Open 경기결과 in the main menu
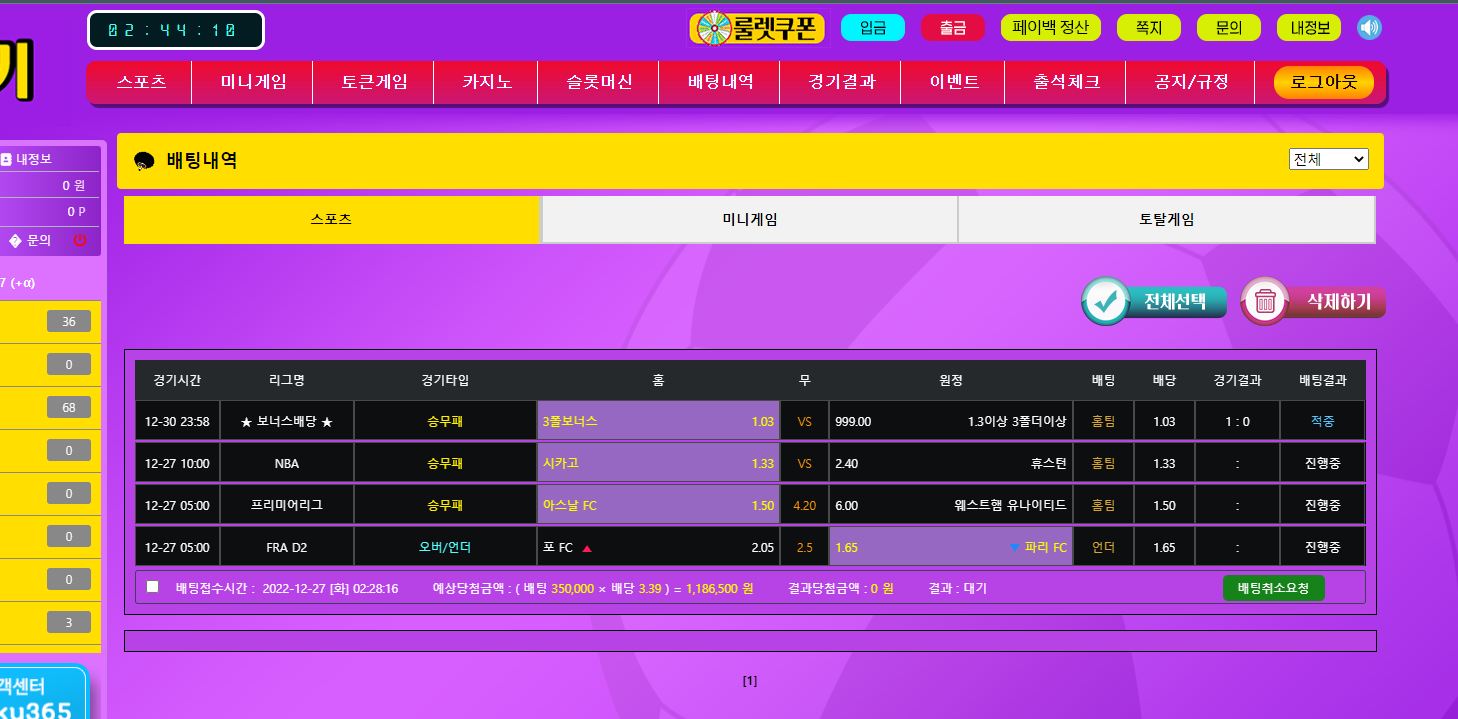Screen dimensions: 1458x719 pyautogui.click(x=841, y=82)
